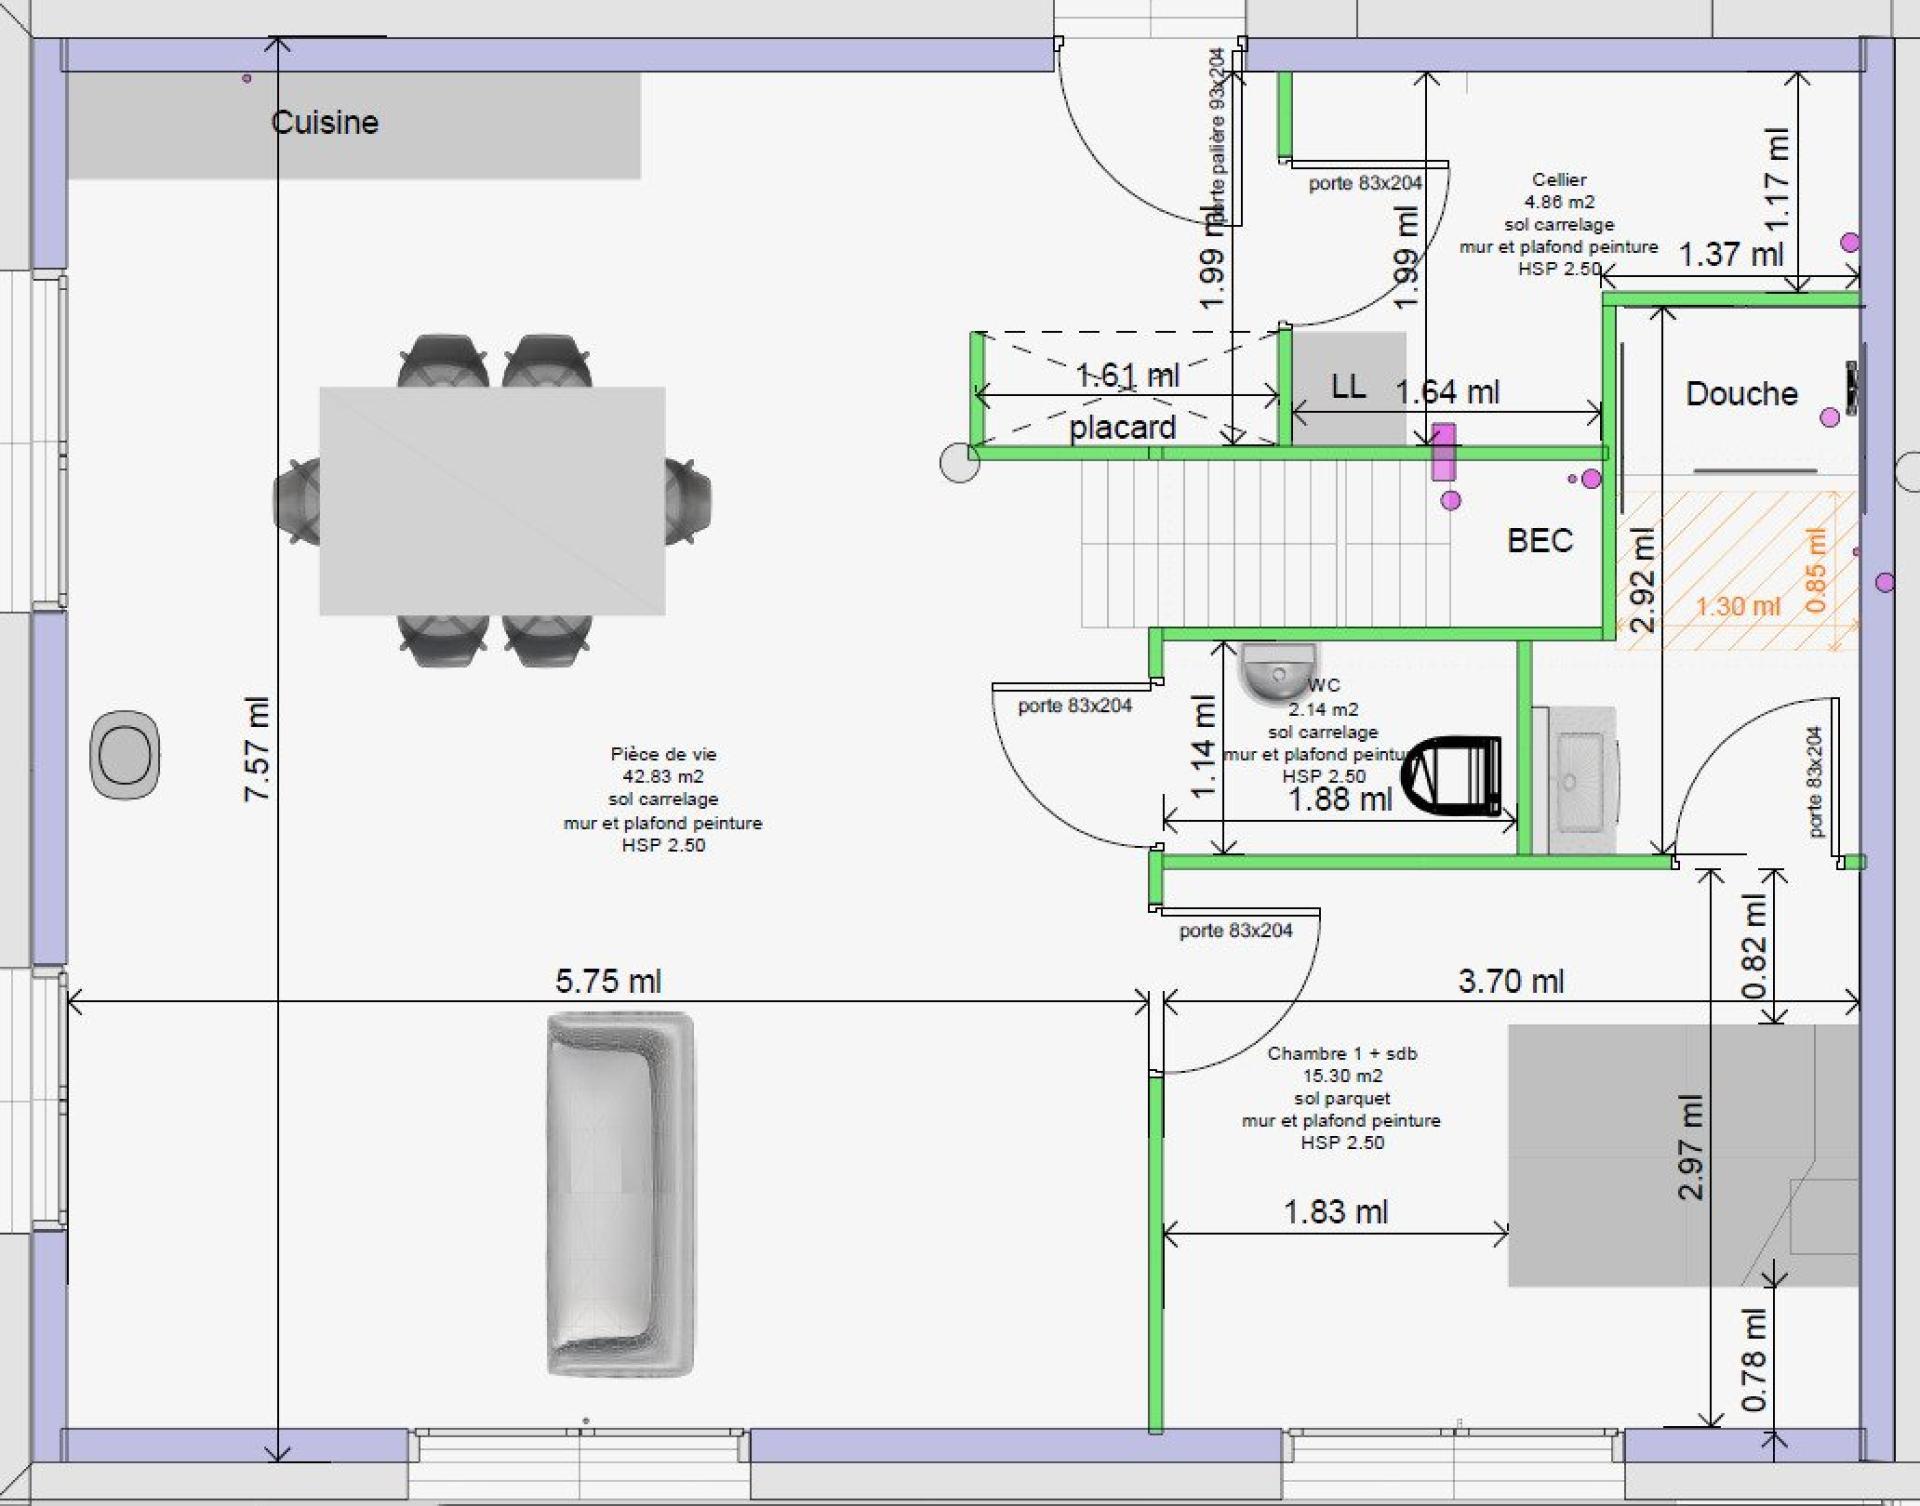
Task: Click the pouf near the left wall
Action: [x=125, y=754]
